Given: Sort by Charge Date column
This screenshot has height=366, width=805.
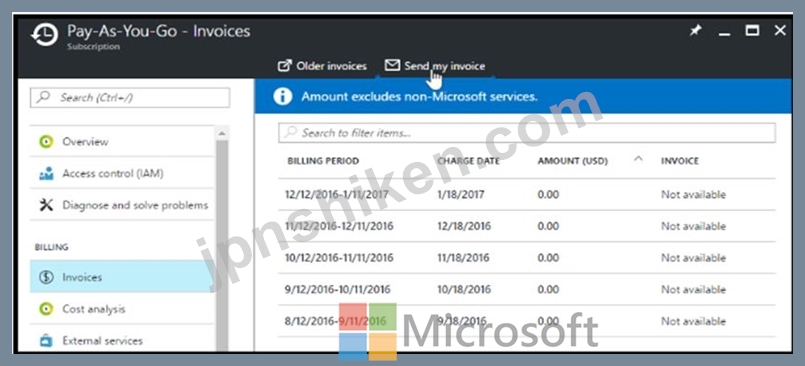Looking at the screenshot, I should point(468,161).
